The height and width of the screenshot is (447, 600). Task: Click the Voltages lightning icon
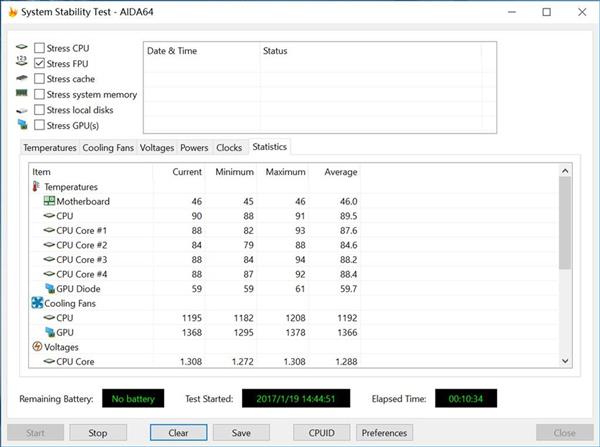[37, 347]
